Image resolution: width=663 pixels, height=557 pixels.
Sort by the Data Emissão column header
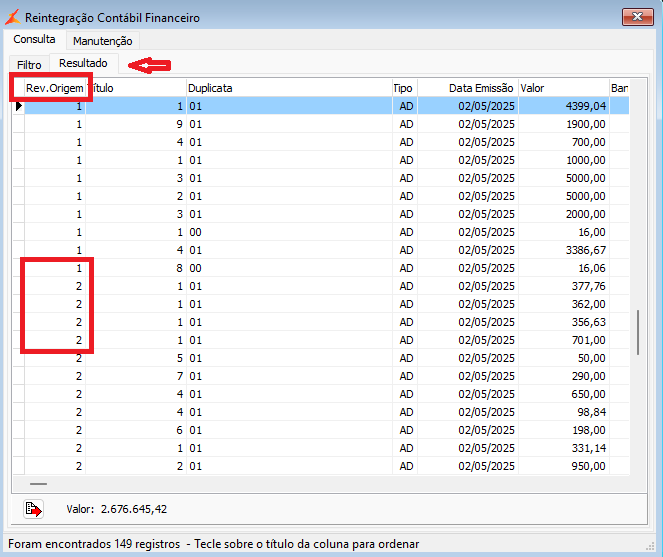coord(468,88)
